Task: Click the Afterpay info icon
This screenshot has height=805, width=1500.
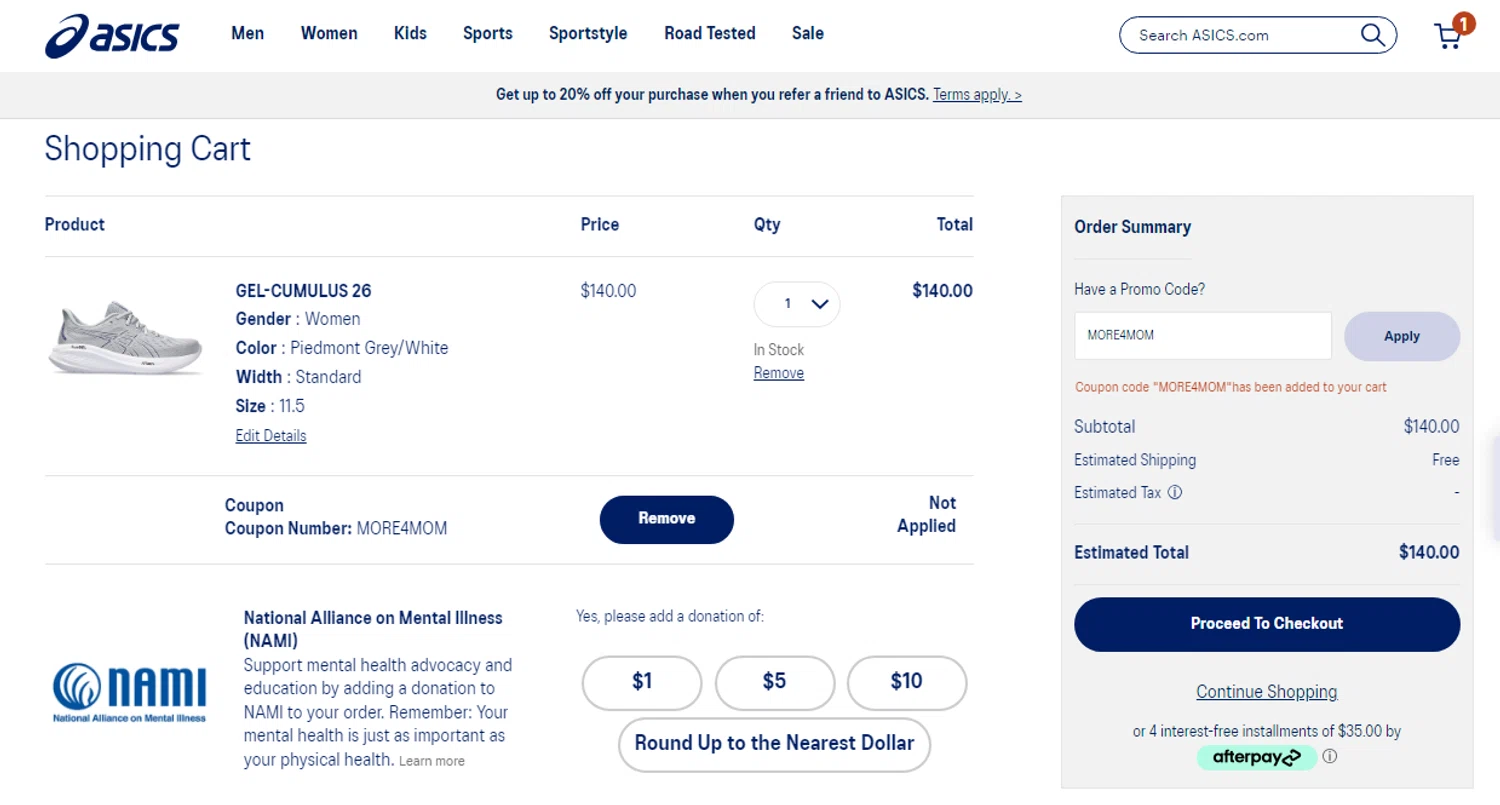Action: [1329, 757]
